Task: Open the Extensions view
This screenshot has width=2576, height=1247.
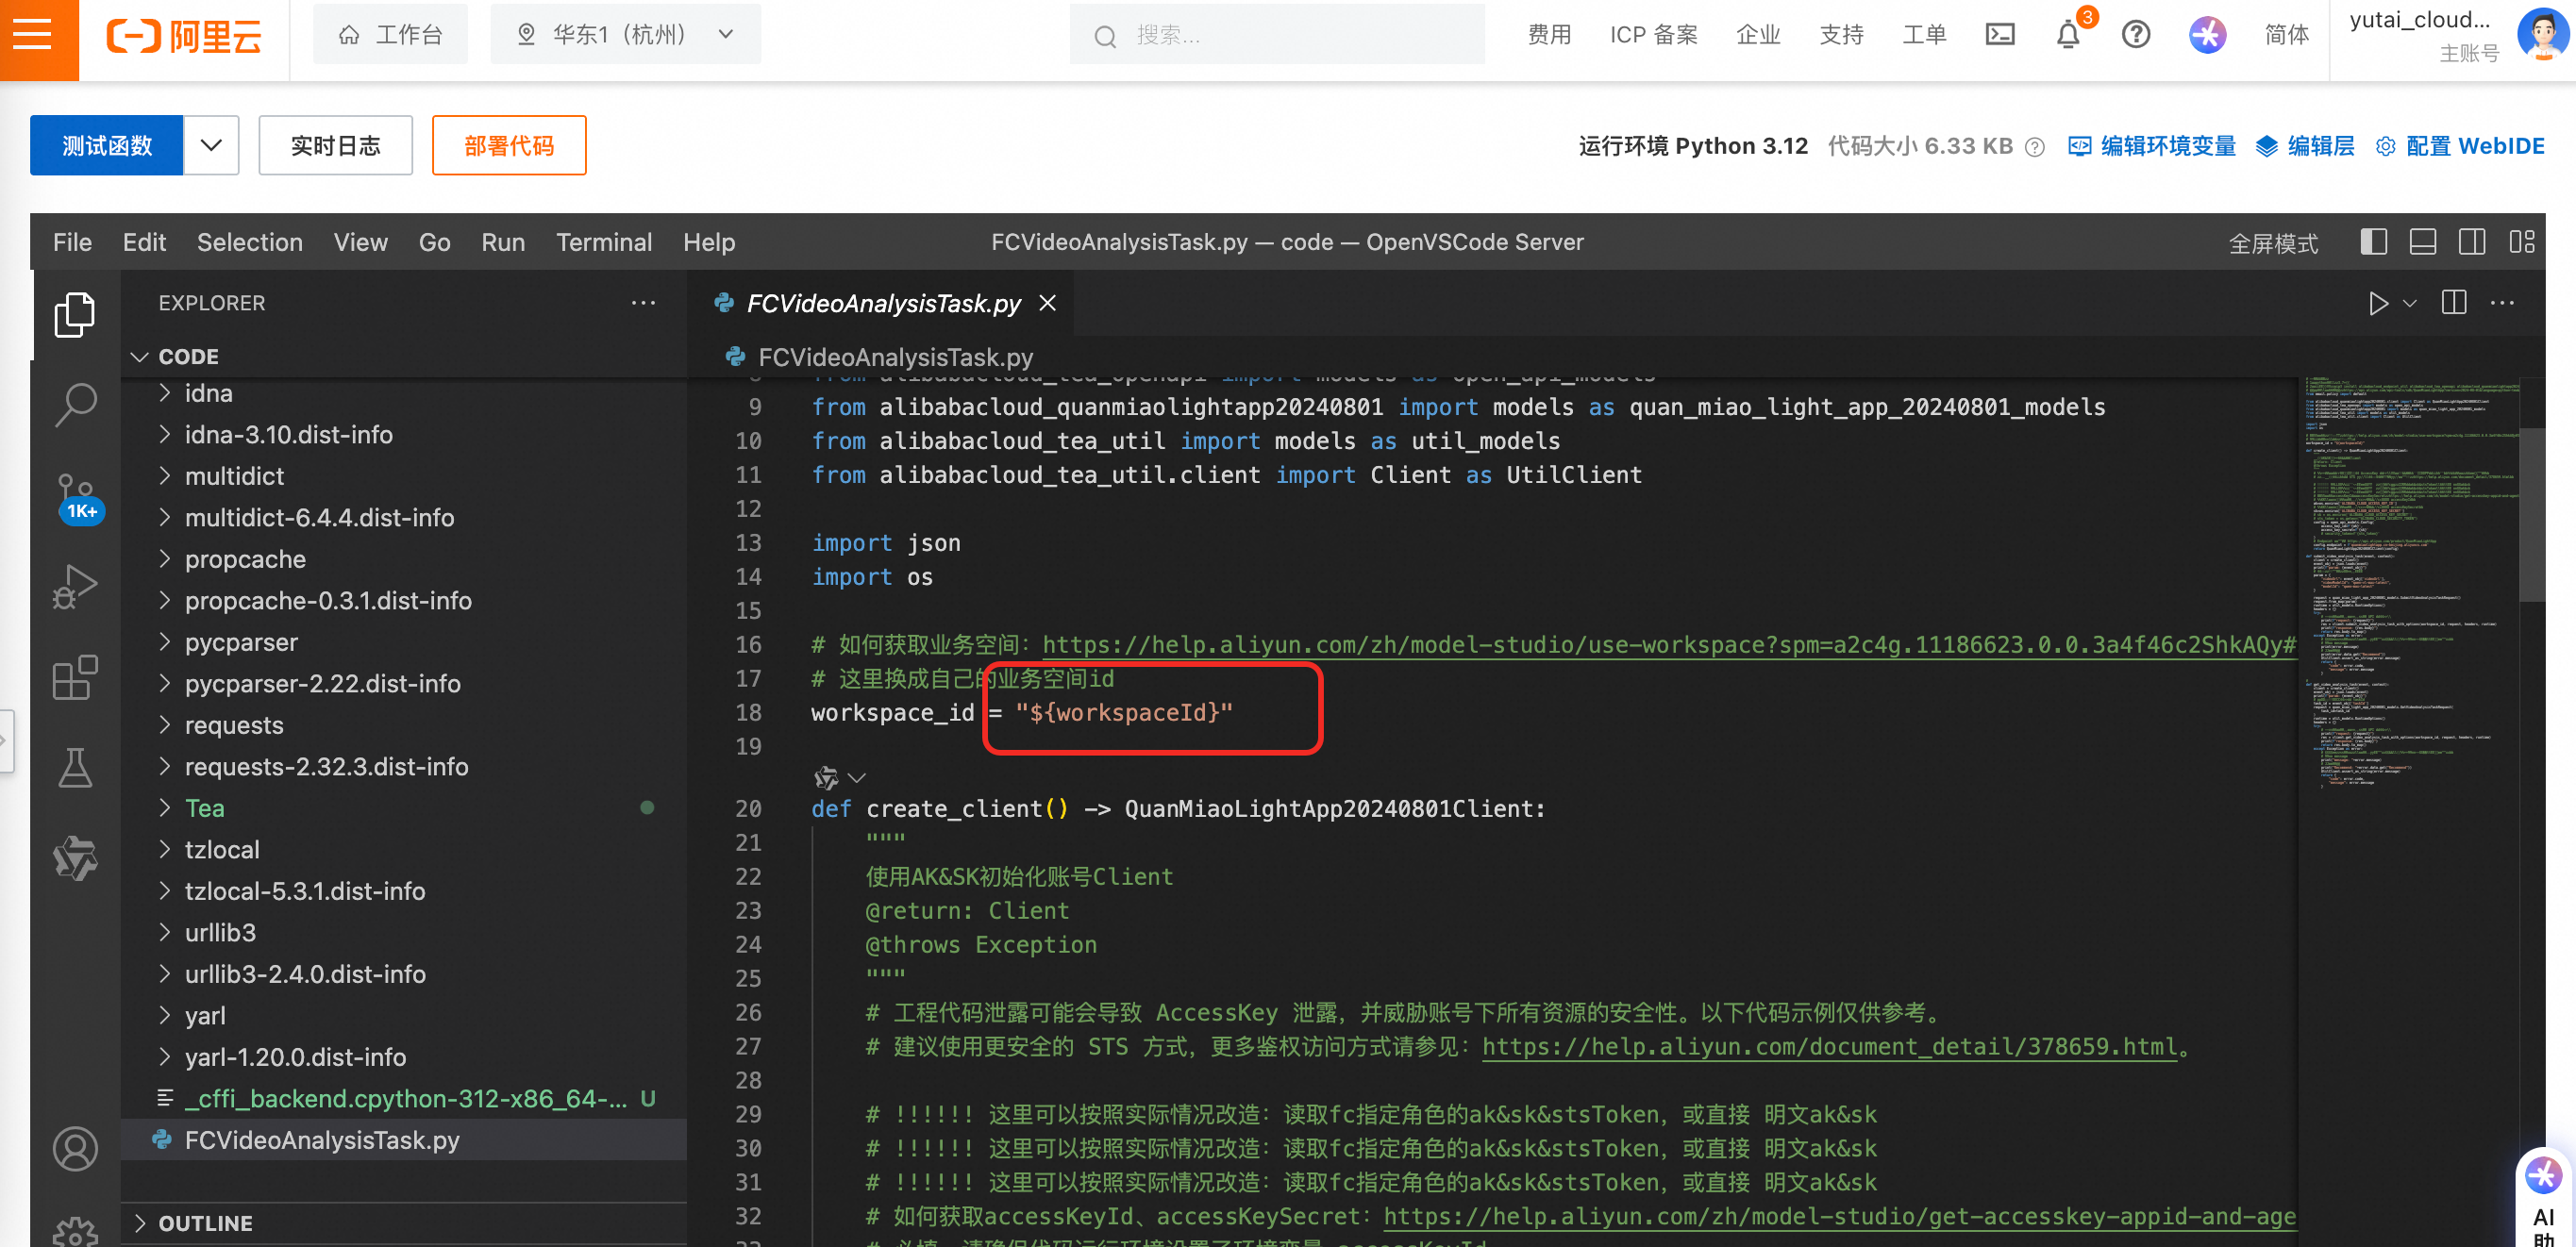Action: (x=75, y=677)
